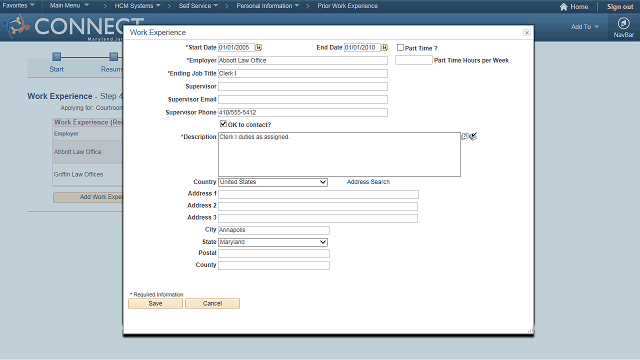Uncheck the OK to contact checkbox
Viewport: 640px width, 360px height.
pyautogui.click(x=223, y=124)
